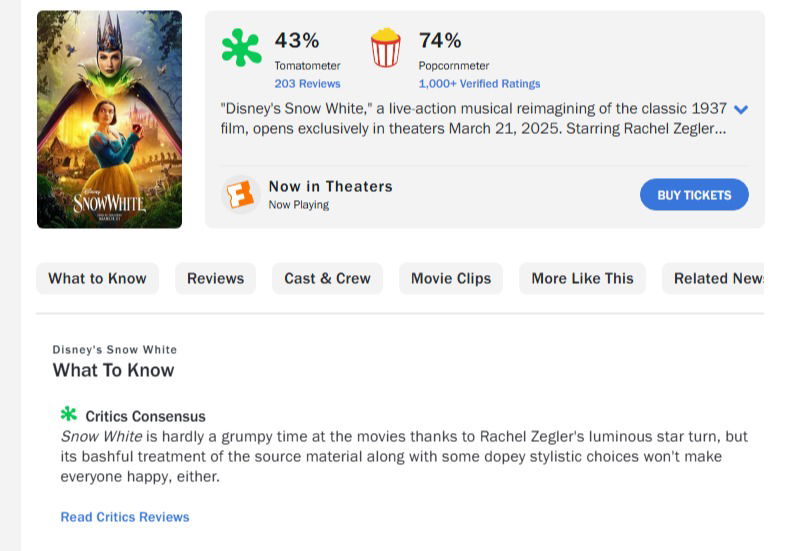Click the Popcornmeter popcorn bucket icon
786x551 pixels.
[385, 48]
